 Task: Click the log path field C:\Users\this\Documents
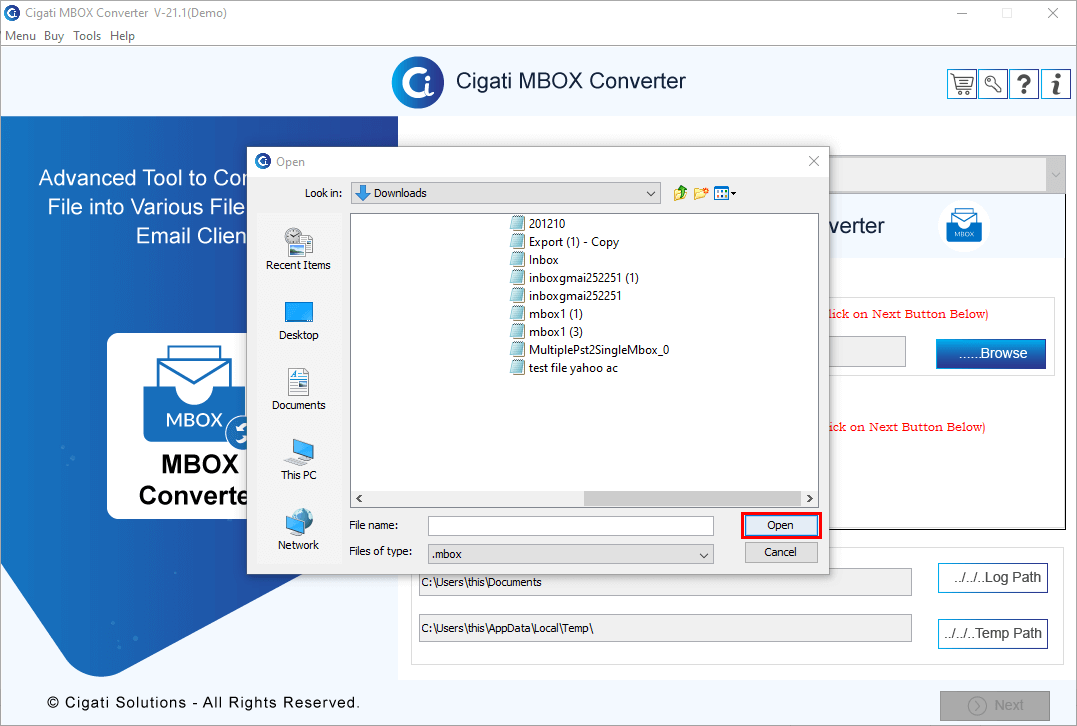tap(665, 582)
